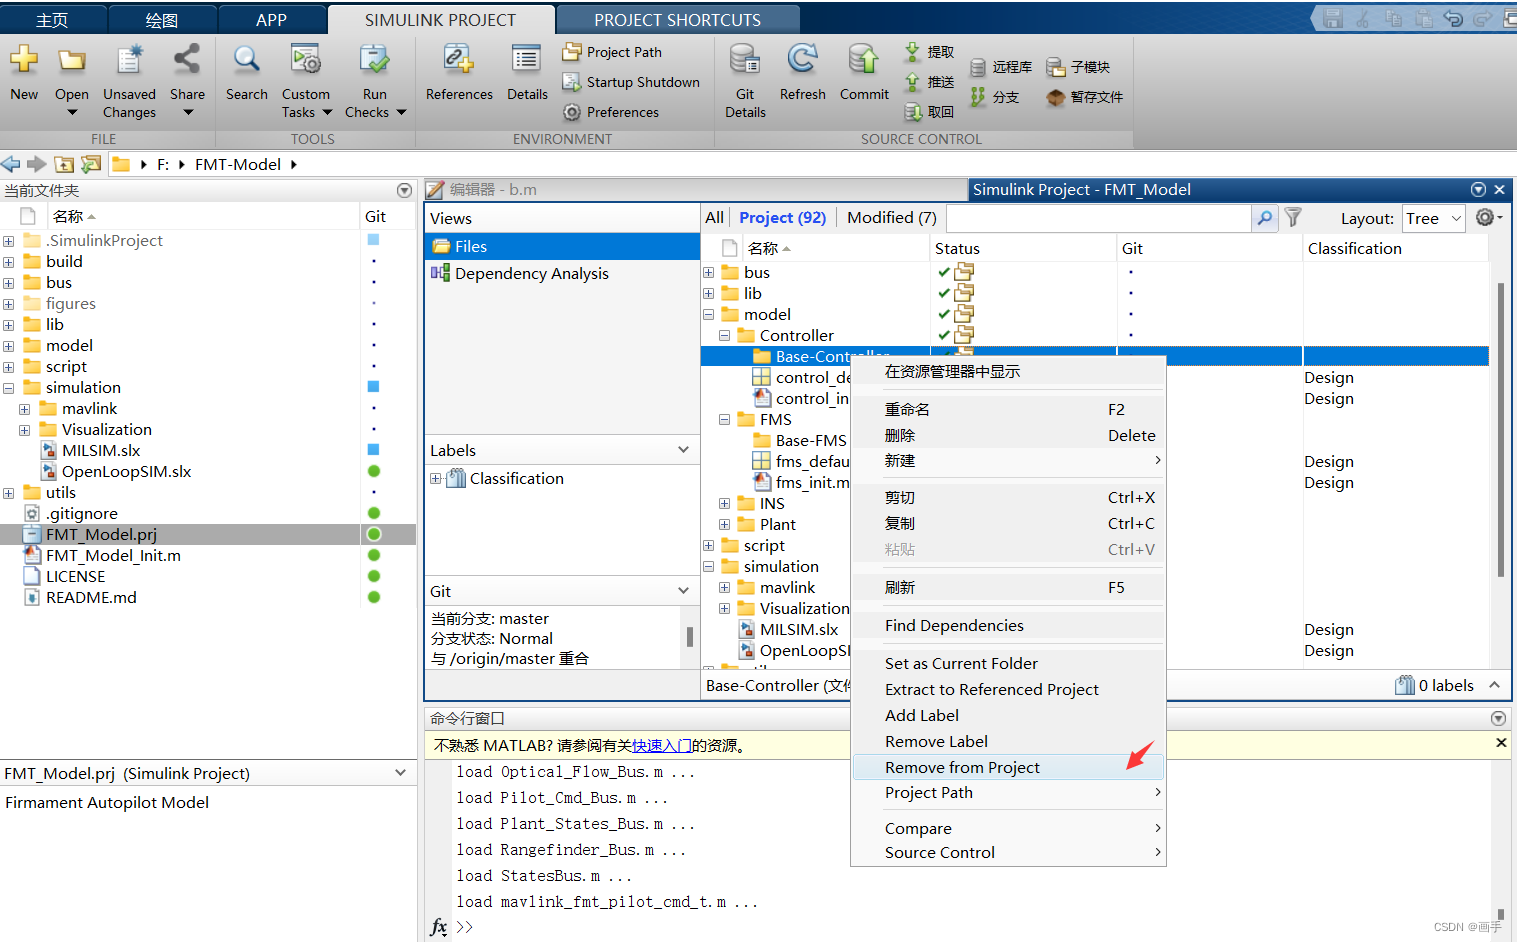The width and height of the screenshot is (1517, 942).
Task: Collapse the Controller folder node
Action: pos(724,336)
